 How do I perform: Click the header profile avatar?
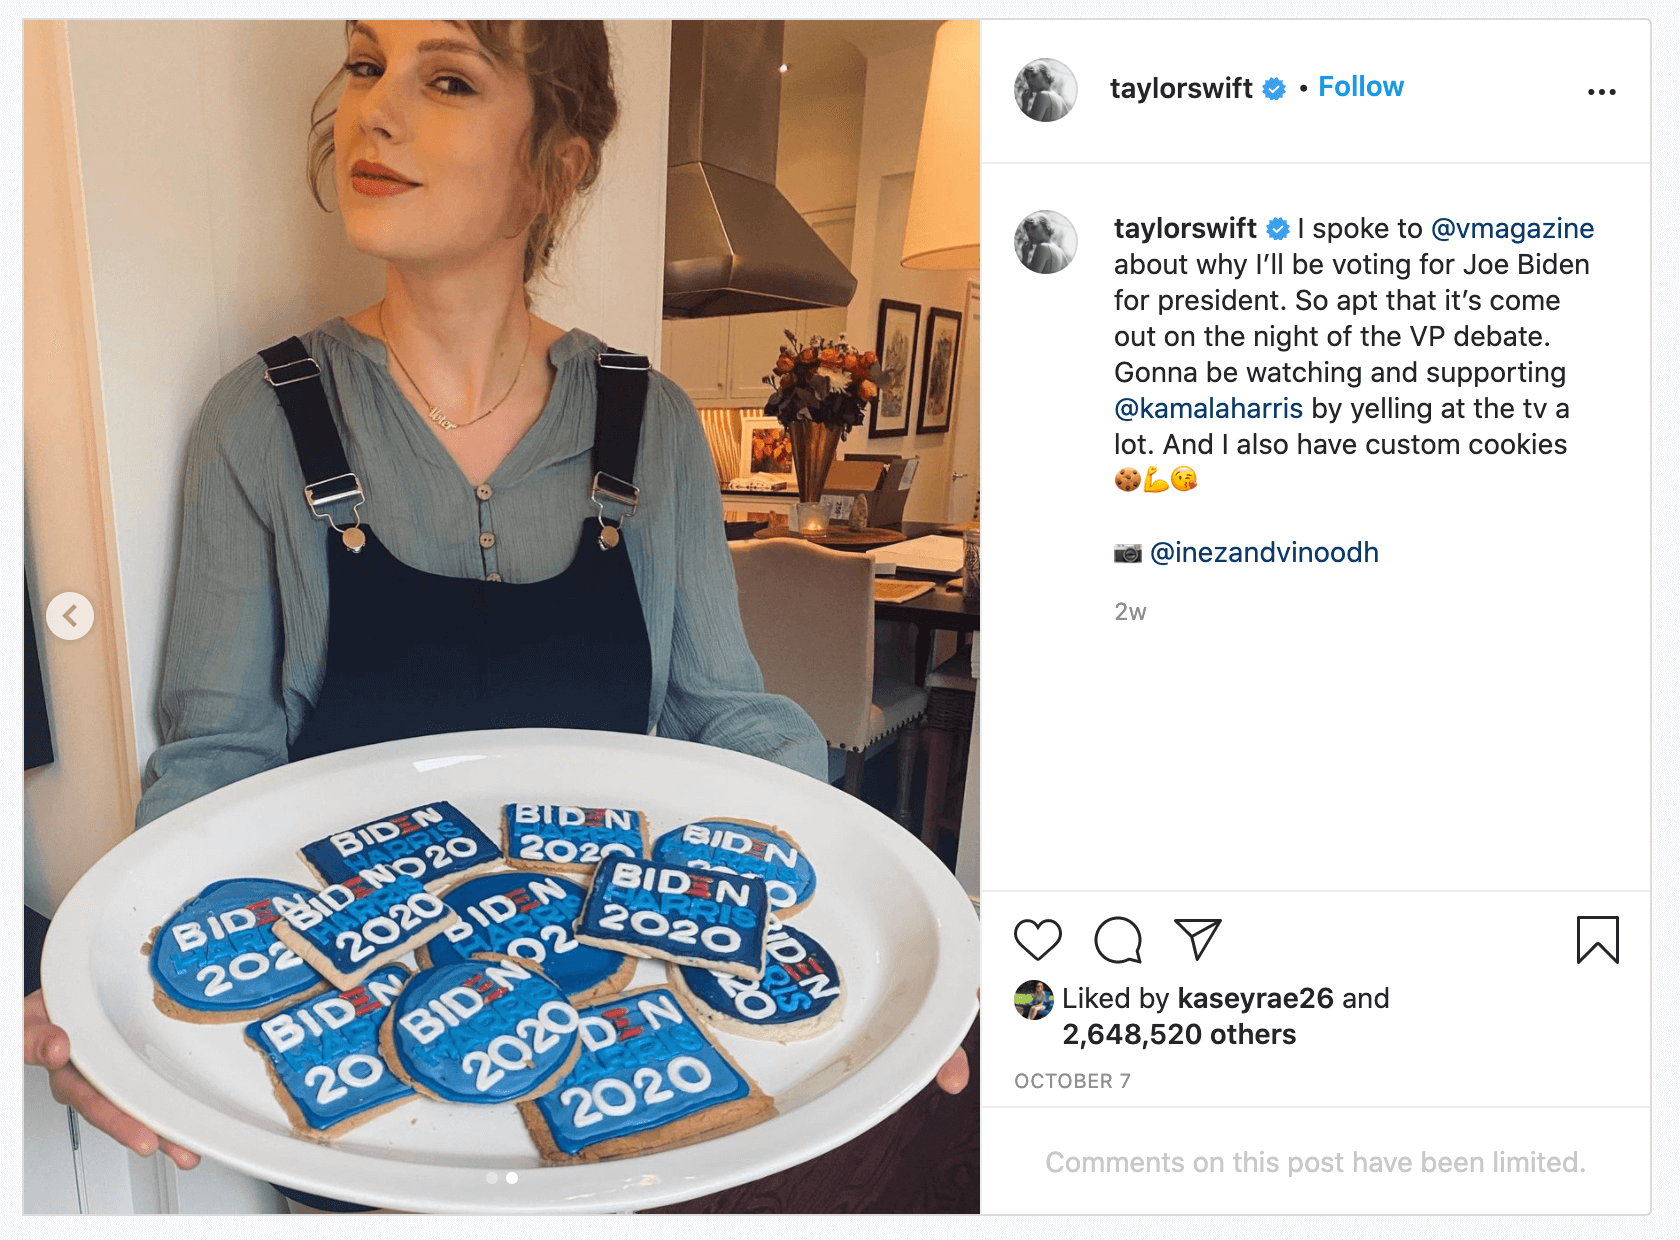click(1045, 90)
